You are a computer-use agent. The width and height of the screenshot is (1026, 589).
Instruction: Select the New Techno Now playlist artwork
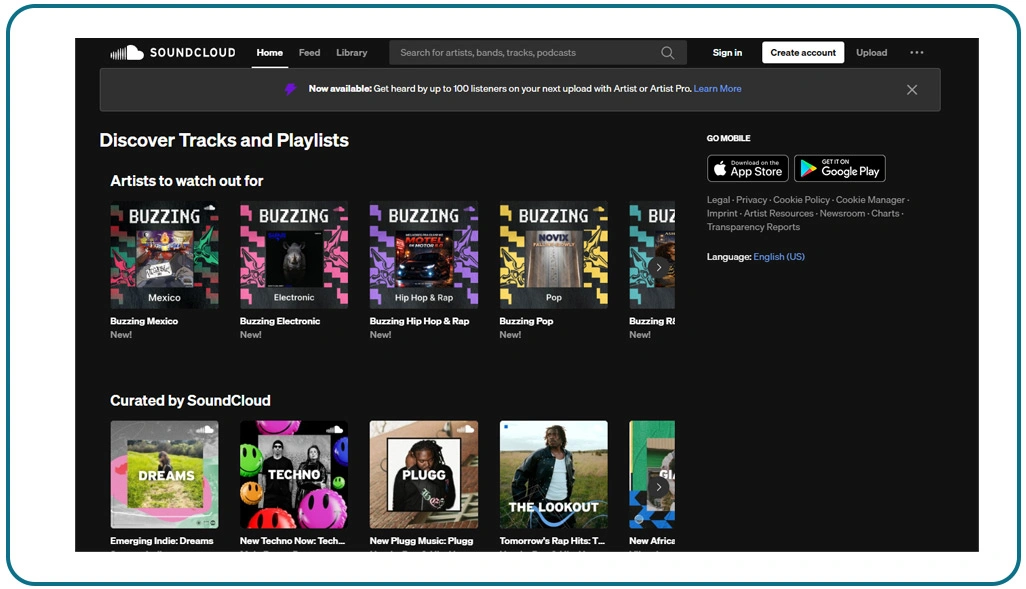point(293,474)
